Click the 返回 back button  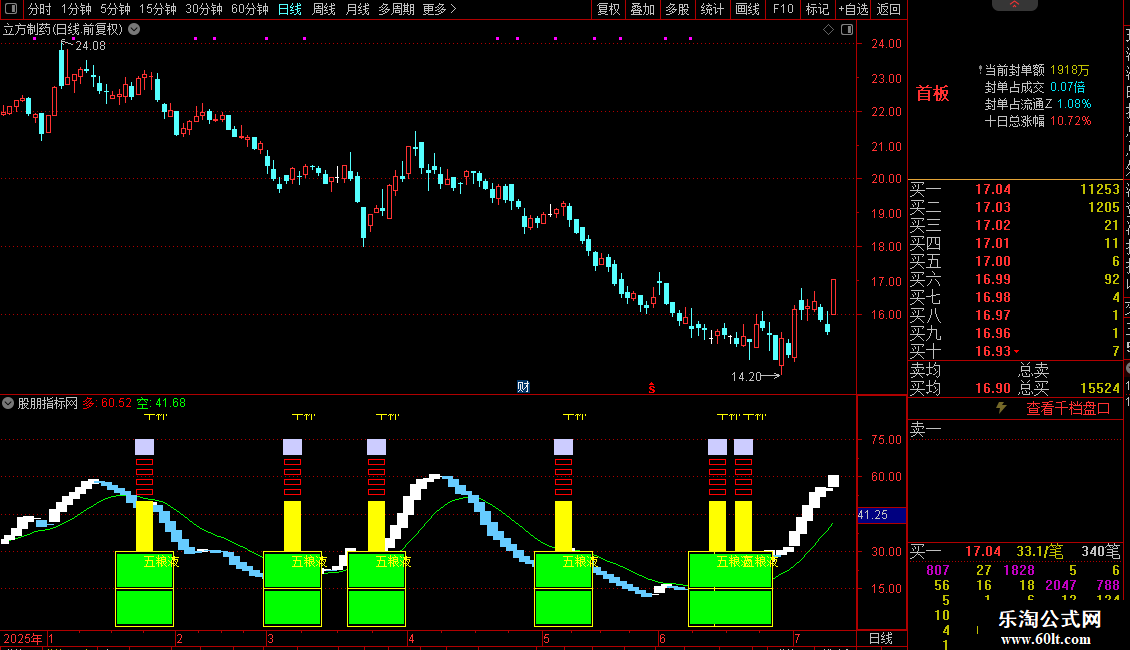[x=889, y=9]
